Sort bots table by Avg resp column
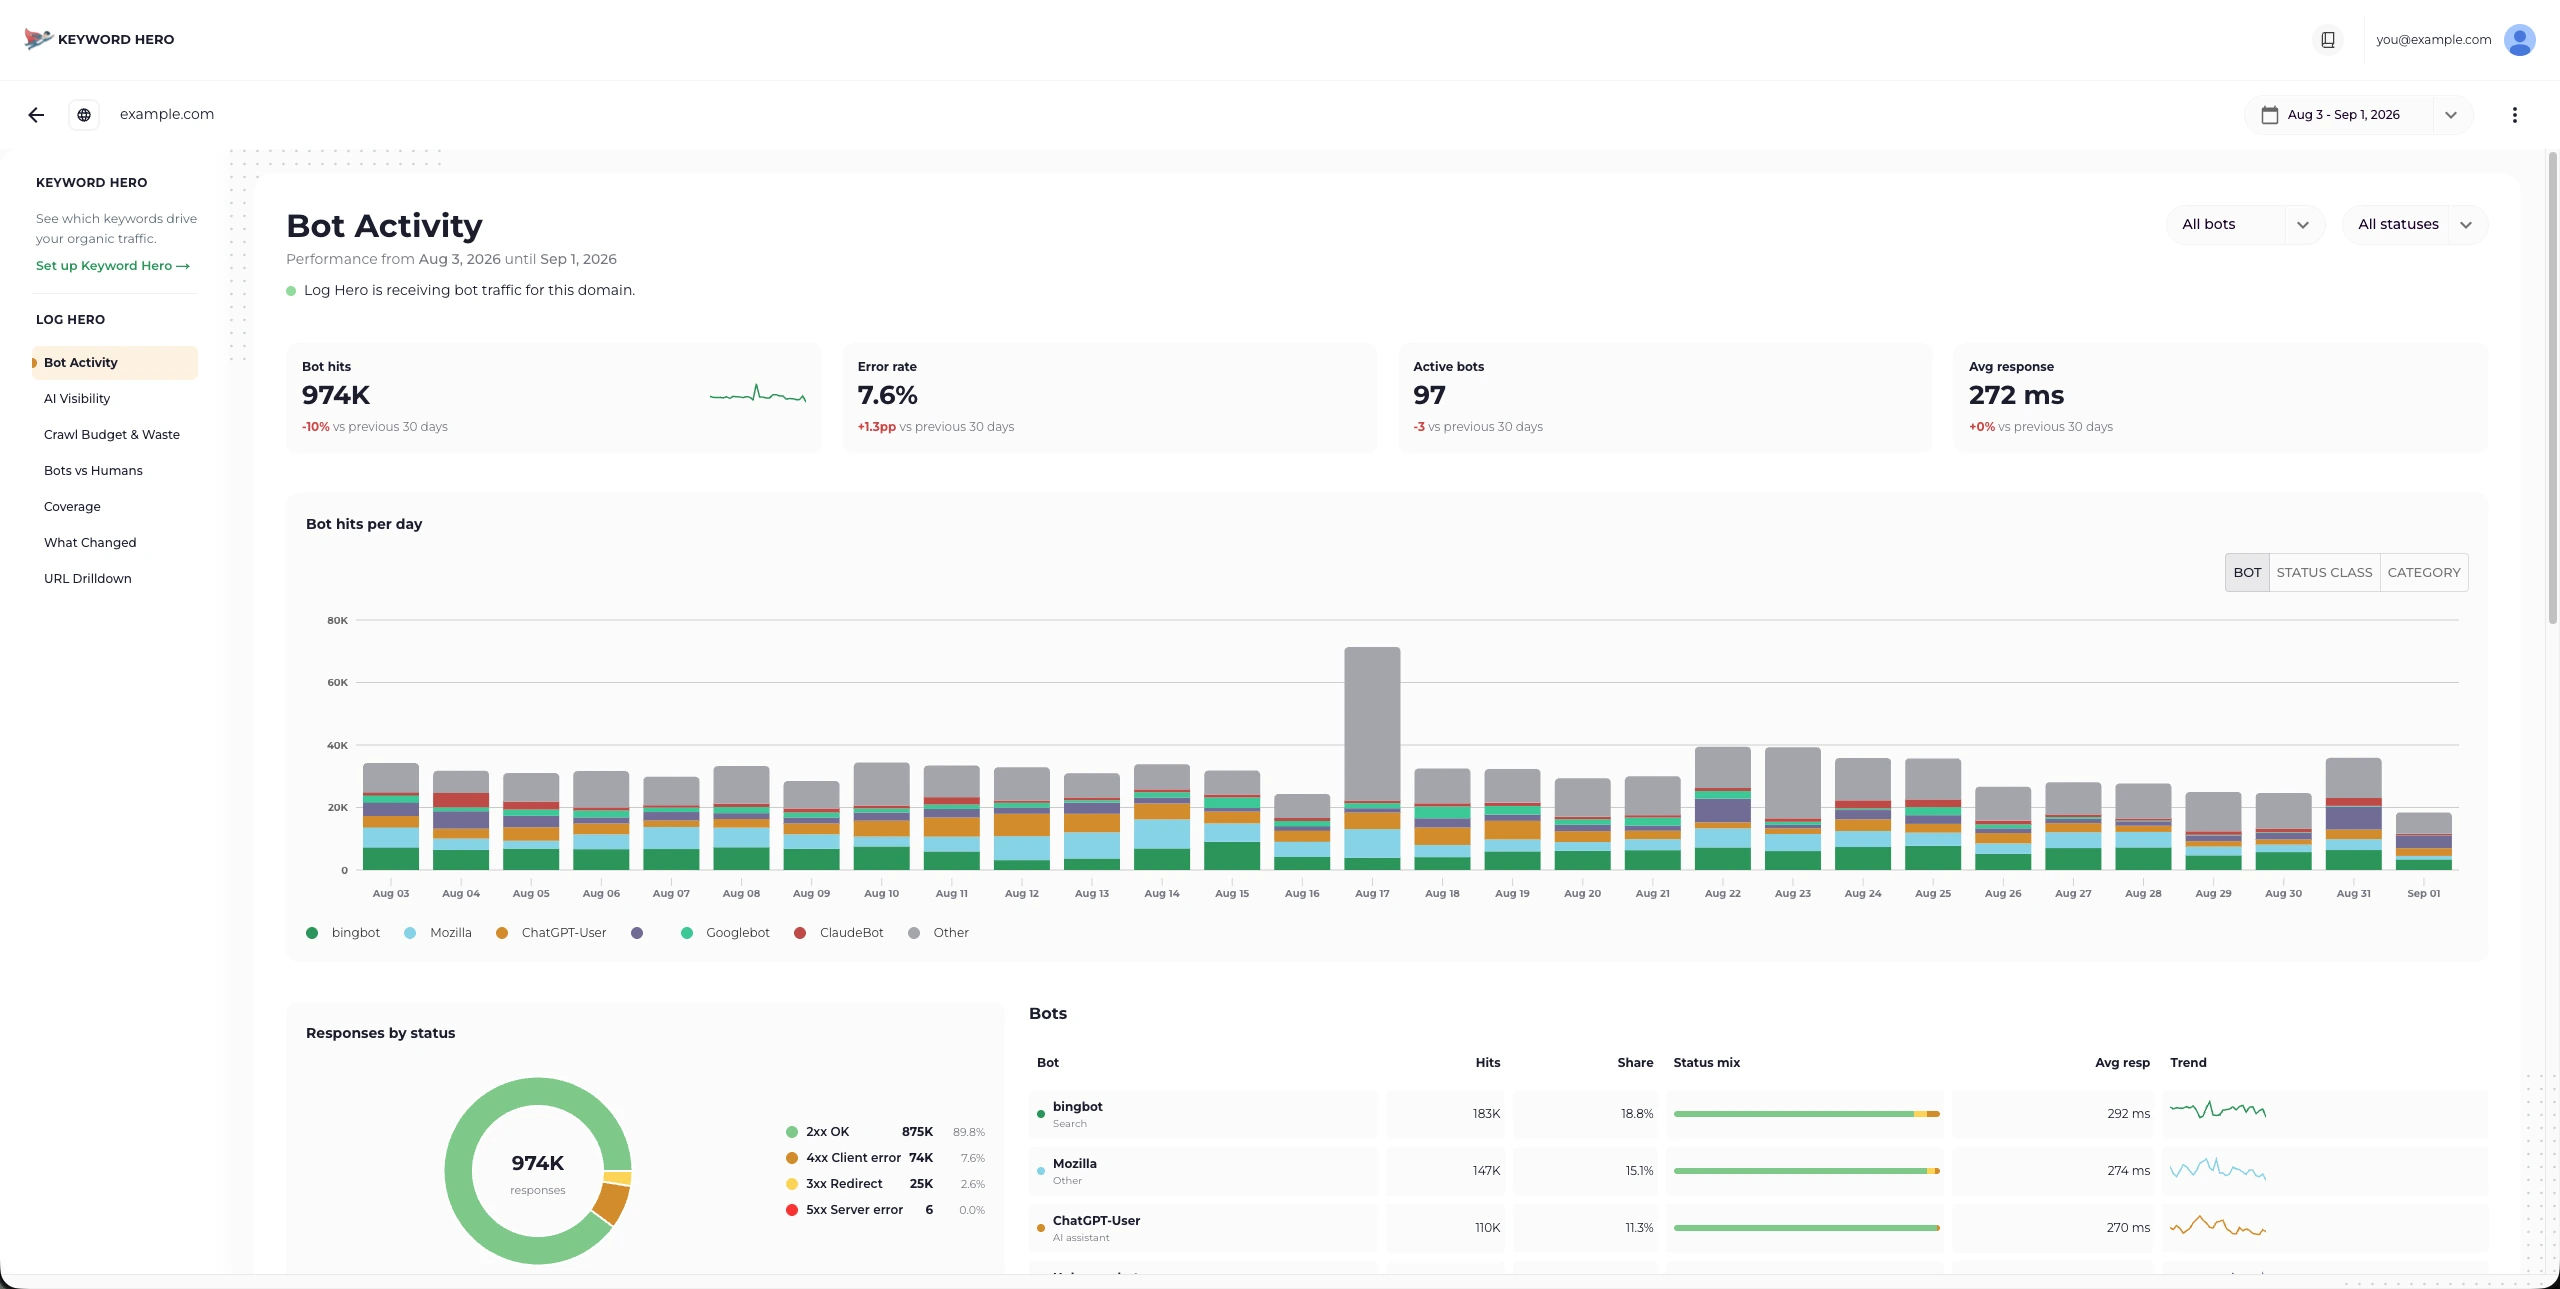The image size is (2560, 1289). 2122,1063
